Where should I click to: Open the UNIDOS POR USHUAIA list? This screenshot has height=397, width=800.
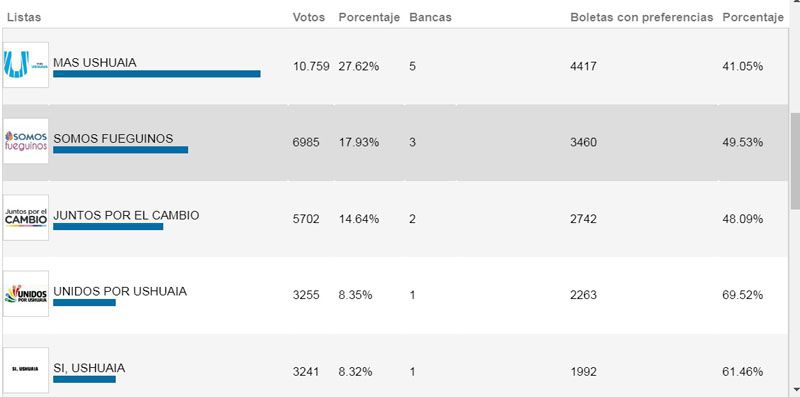coord(120,291)
